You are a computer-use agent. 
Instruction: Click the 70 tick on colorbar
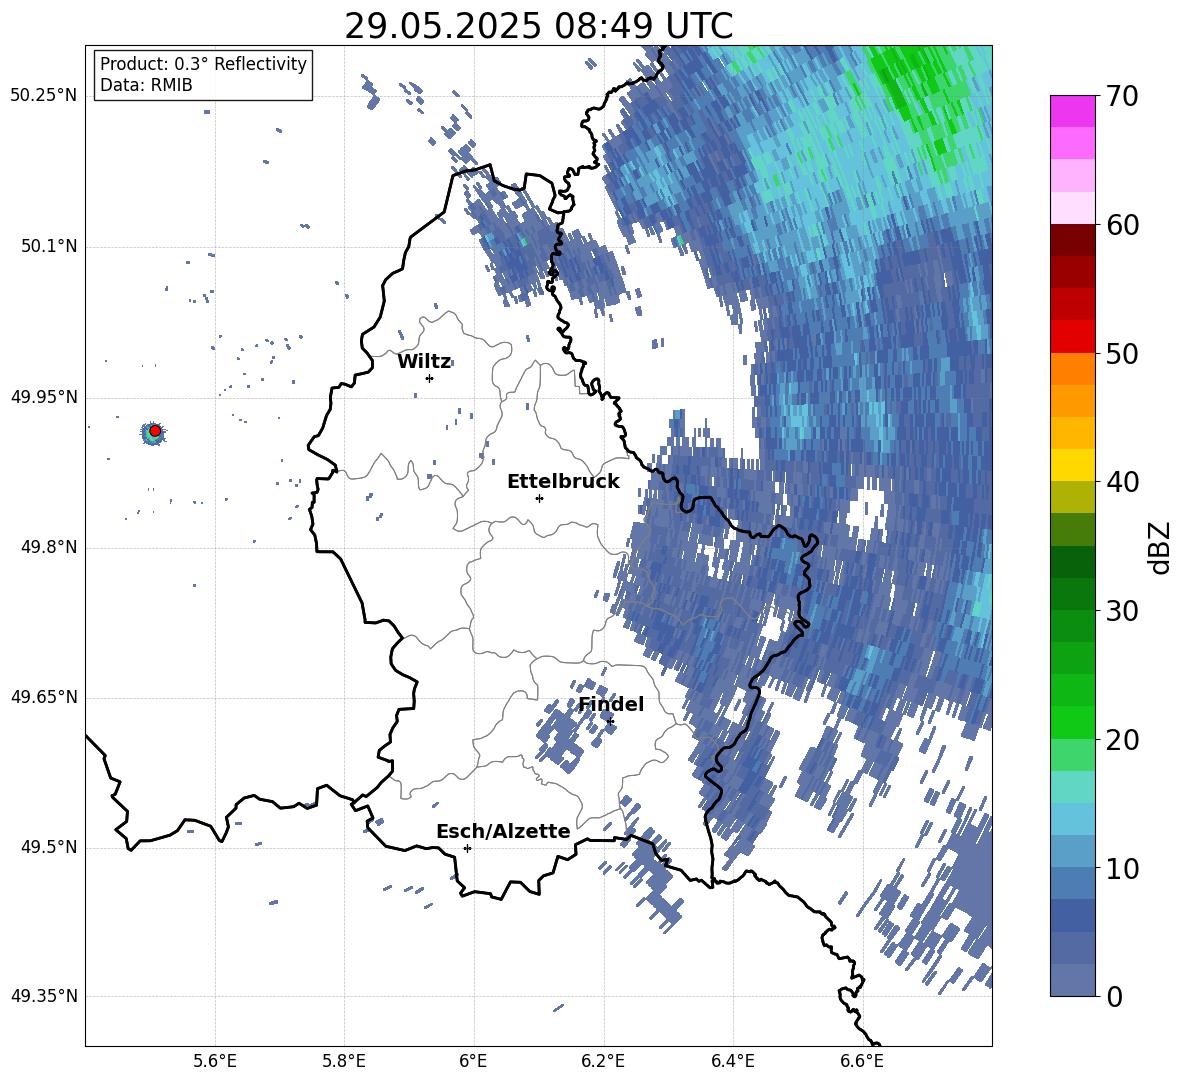tap(1122, 96)
